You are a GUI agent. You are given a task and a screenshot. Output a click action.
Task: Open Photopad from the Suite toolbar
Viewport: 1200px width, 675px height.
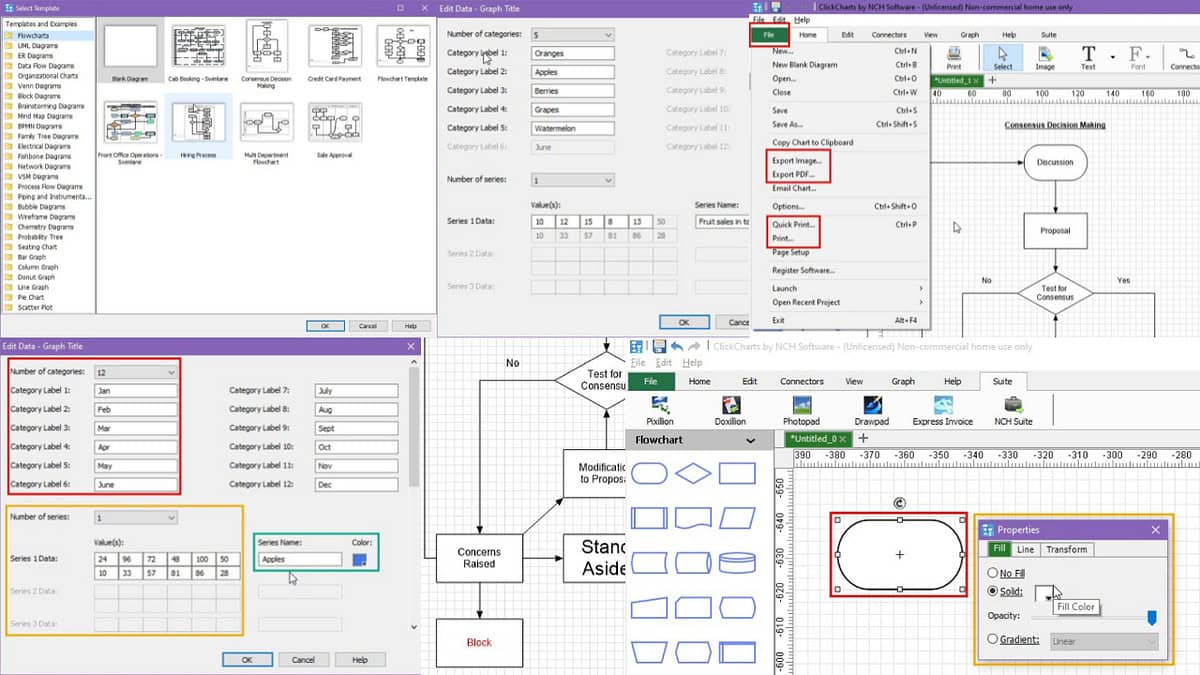click(802, 410)
